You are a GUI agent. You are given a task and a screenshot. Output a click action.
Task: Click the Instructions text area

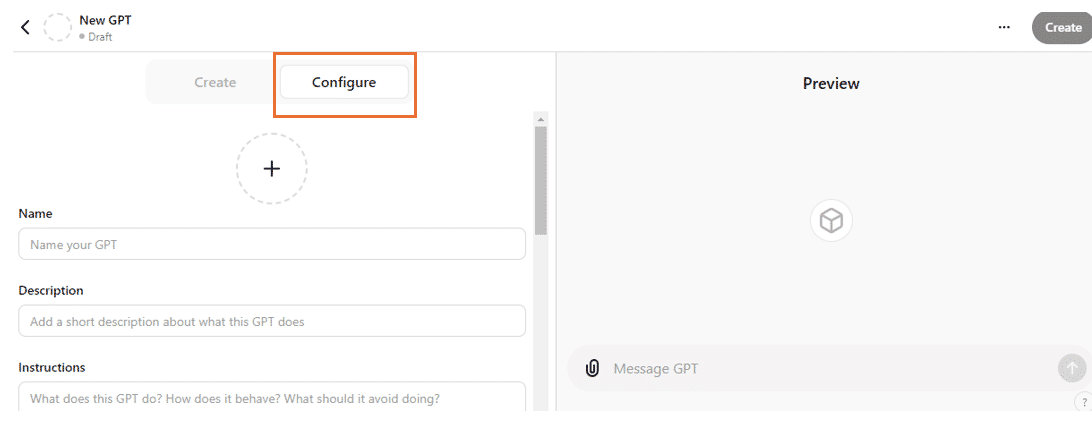[x=272, y=397]
